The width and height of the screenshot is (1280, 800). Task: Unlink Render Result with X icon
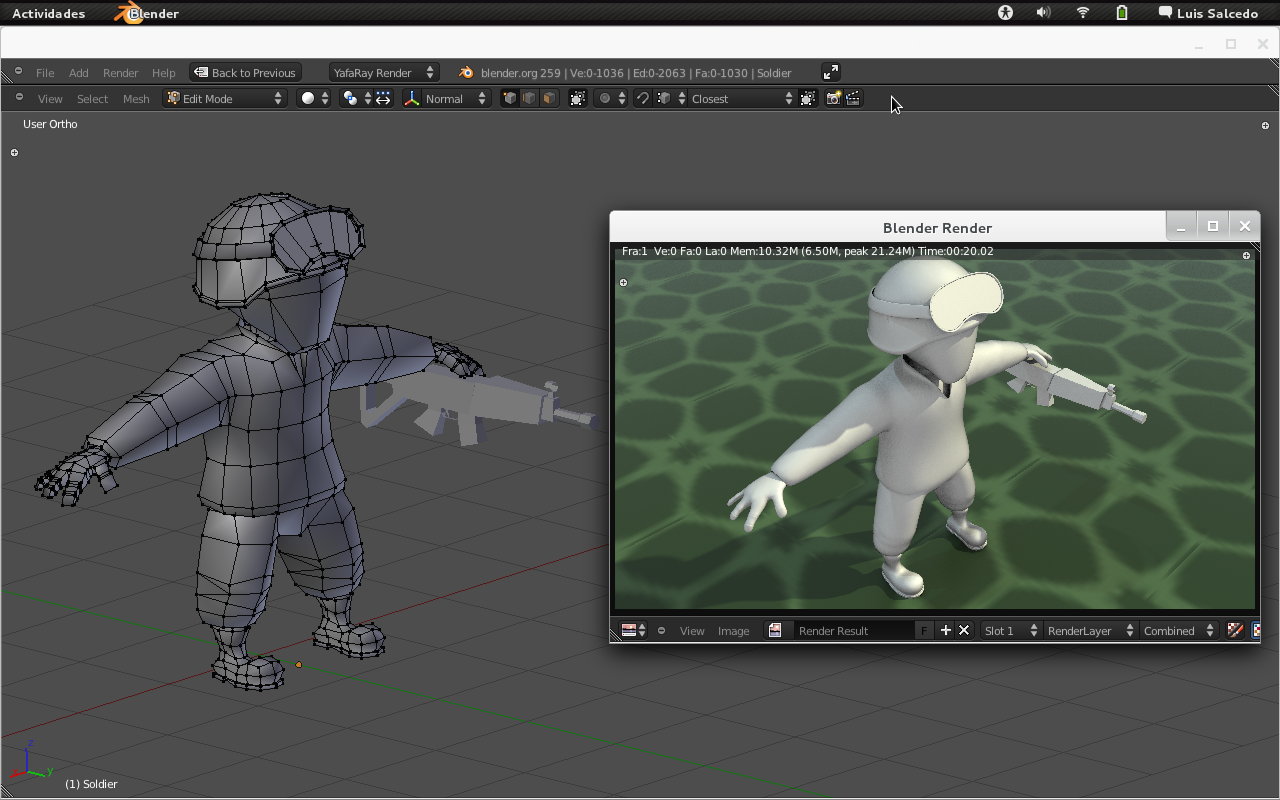coord(964,630)
